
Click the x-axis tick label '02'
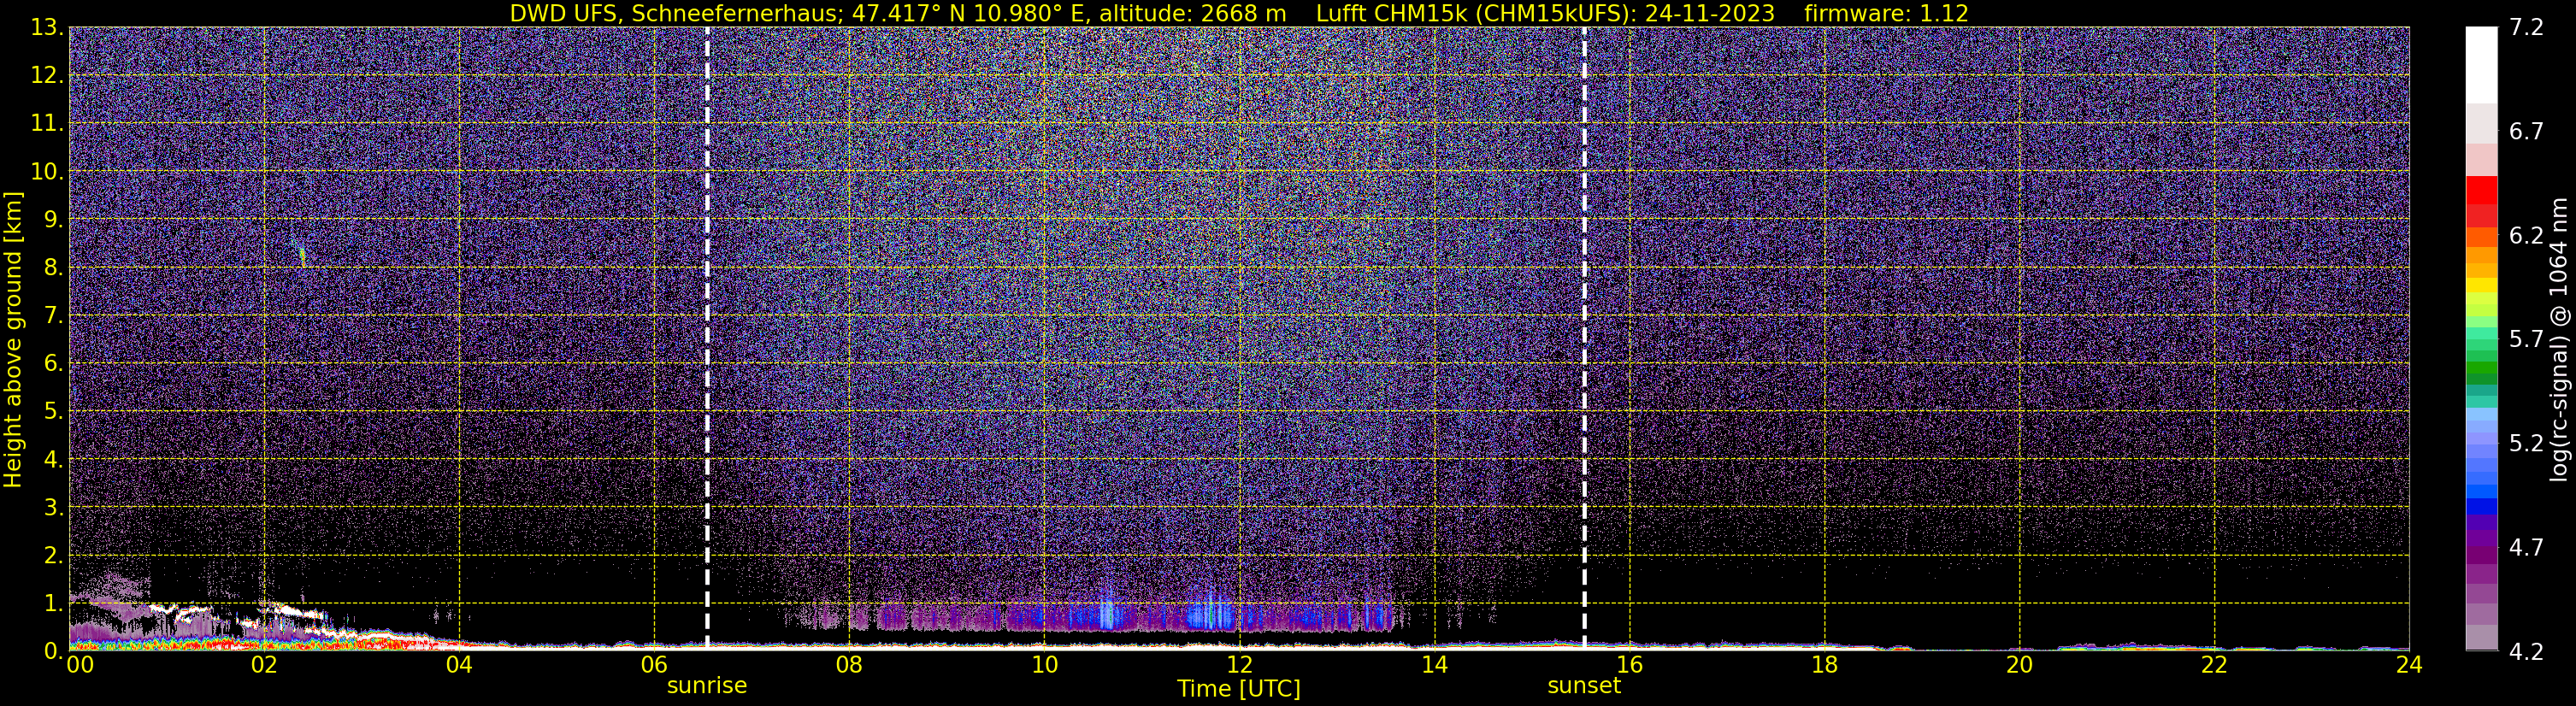pyautogui.click(x=264, y=665)
